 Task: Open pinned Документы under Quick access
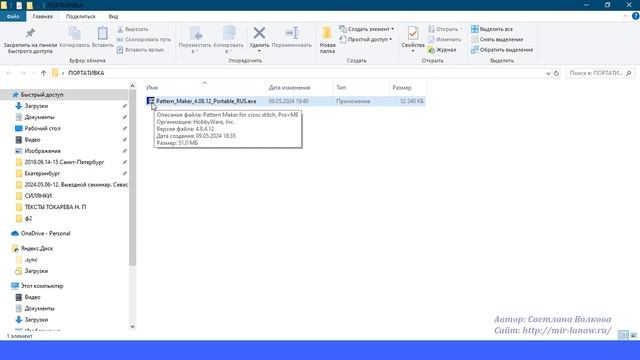[39, 117]
